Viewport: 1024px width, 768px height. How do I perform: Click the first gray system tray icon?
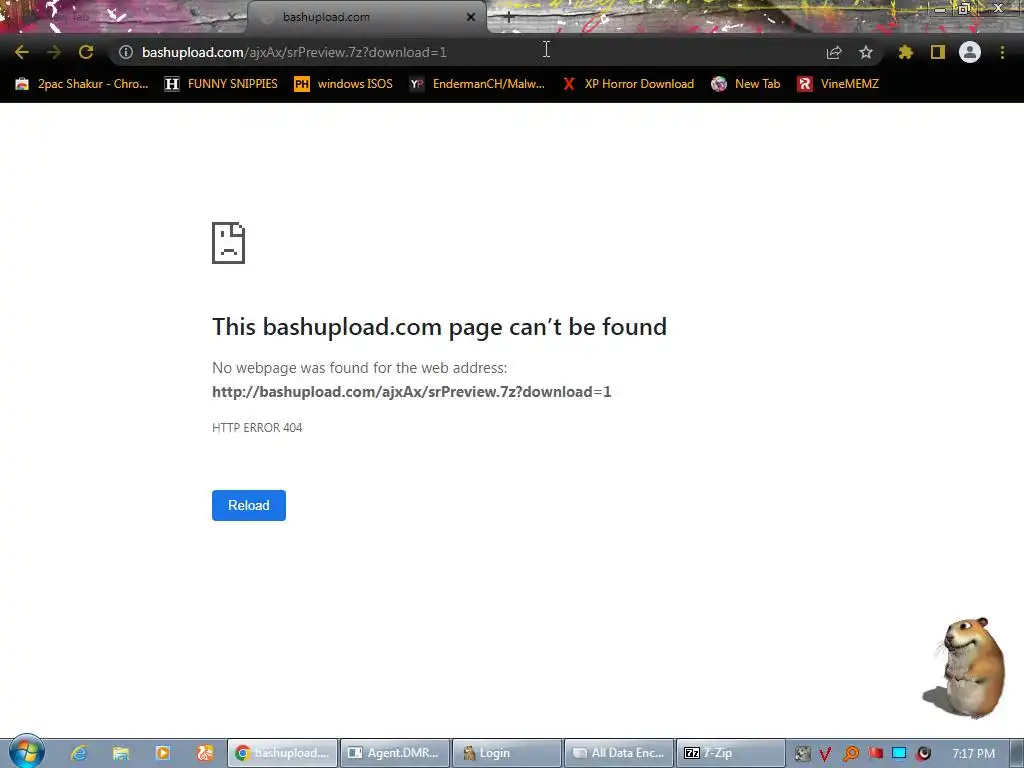803,754
